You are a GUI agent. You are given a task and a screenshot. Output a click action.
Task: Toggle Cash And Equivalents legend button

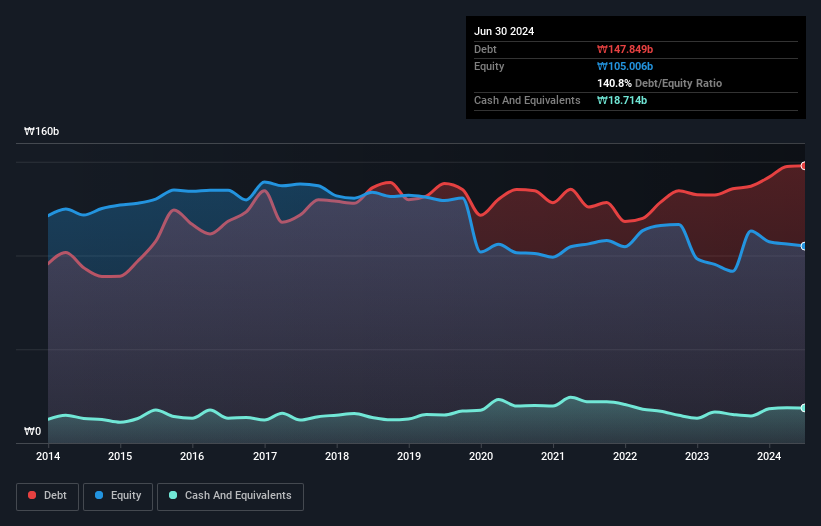(x=230, y=496)
